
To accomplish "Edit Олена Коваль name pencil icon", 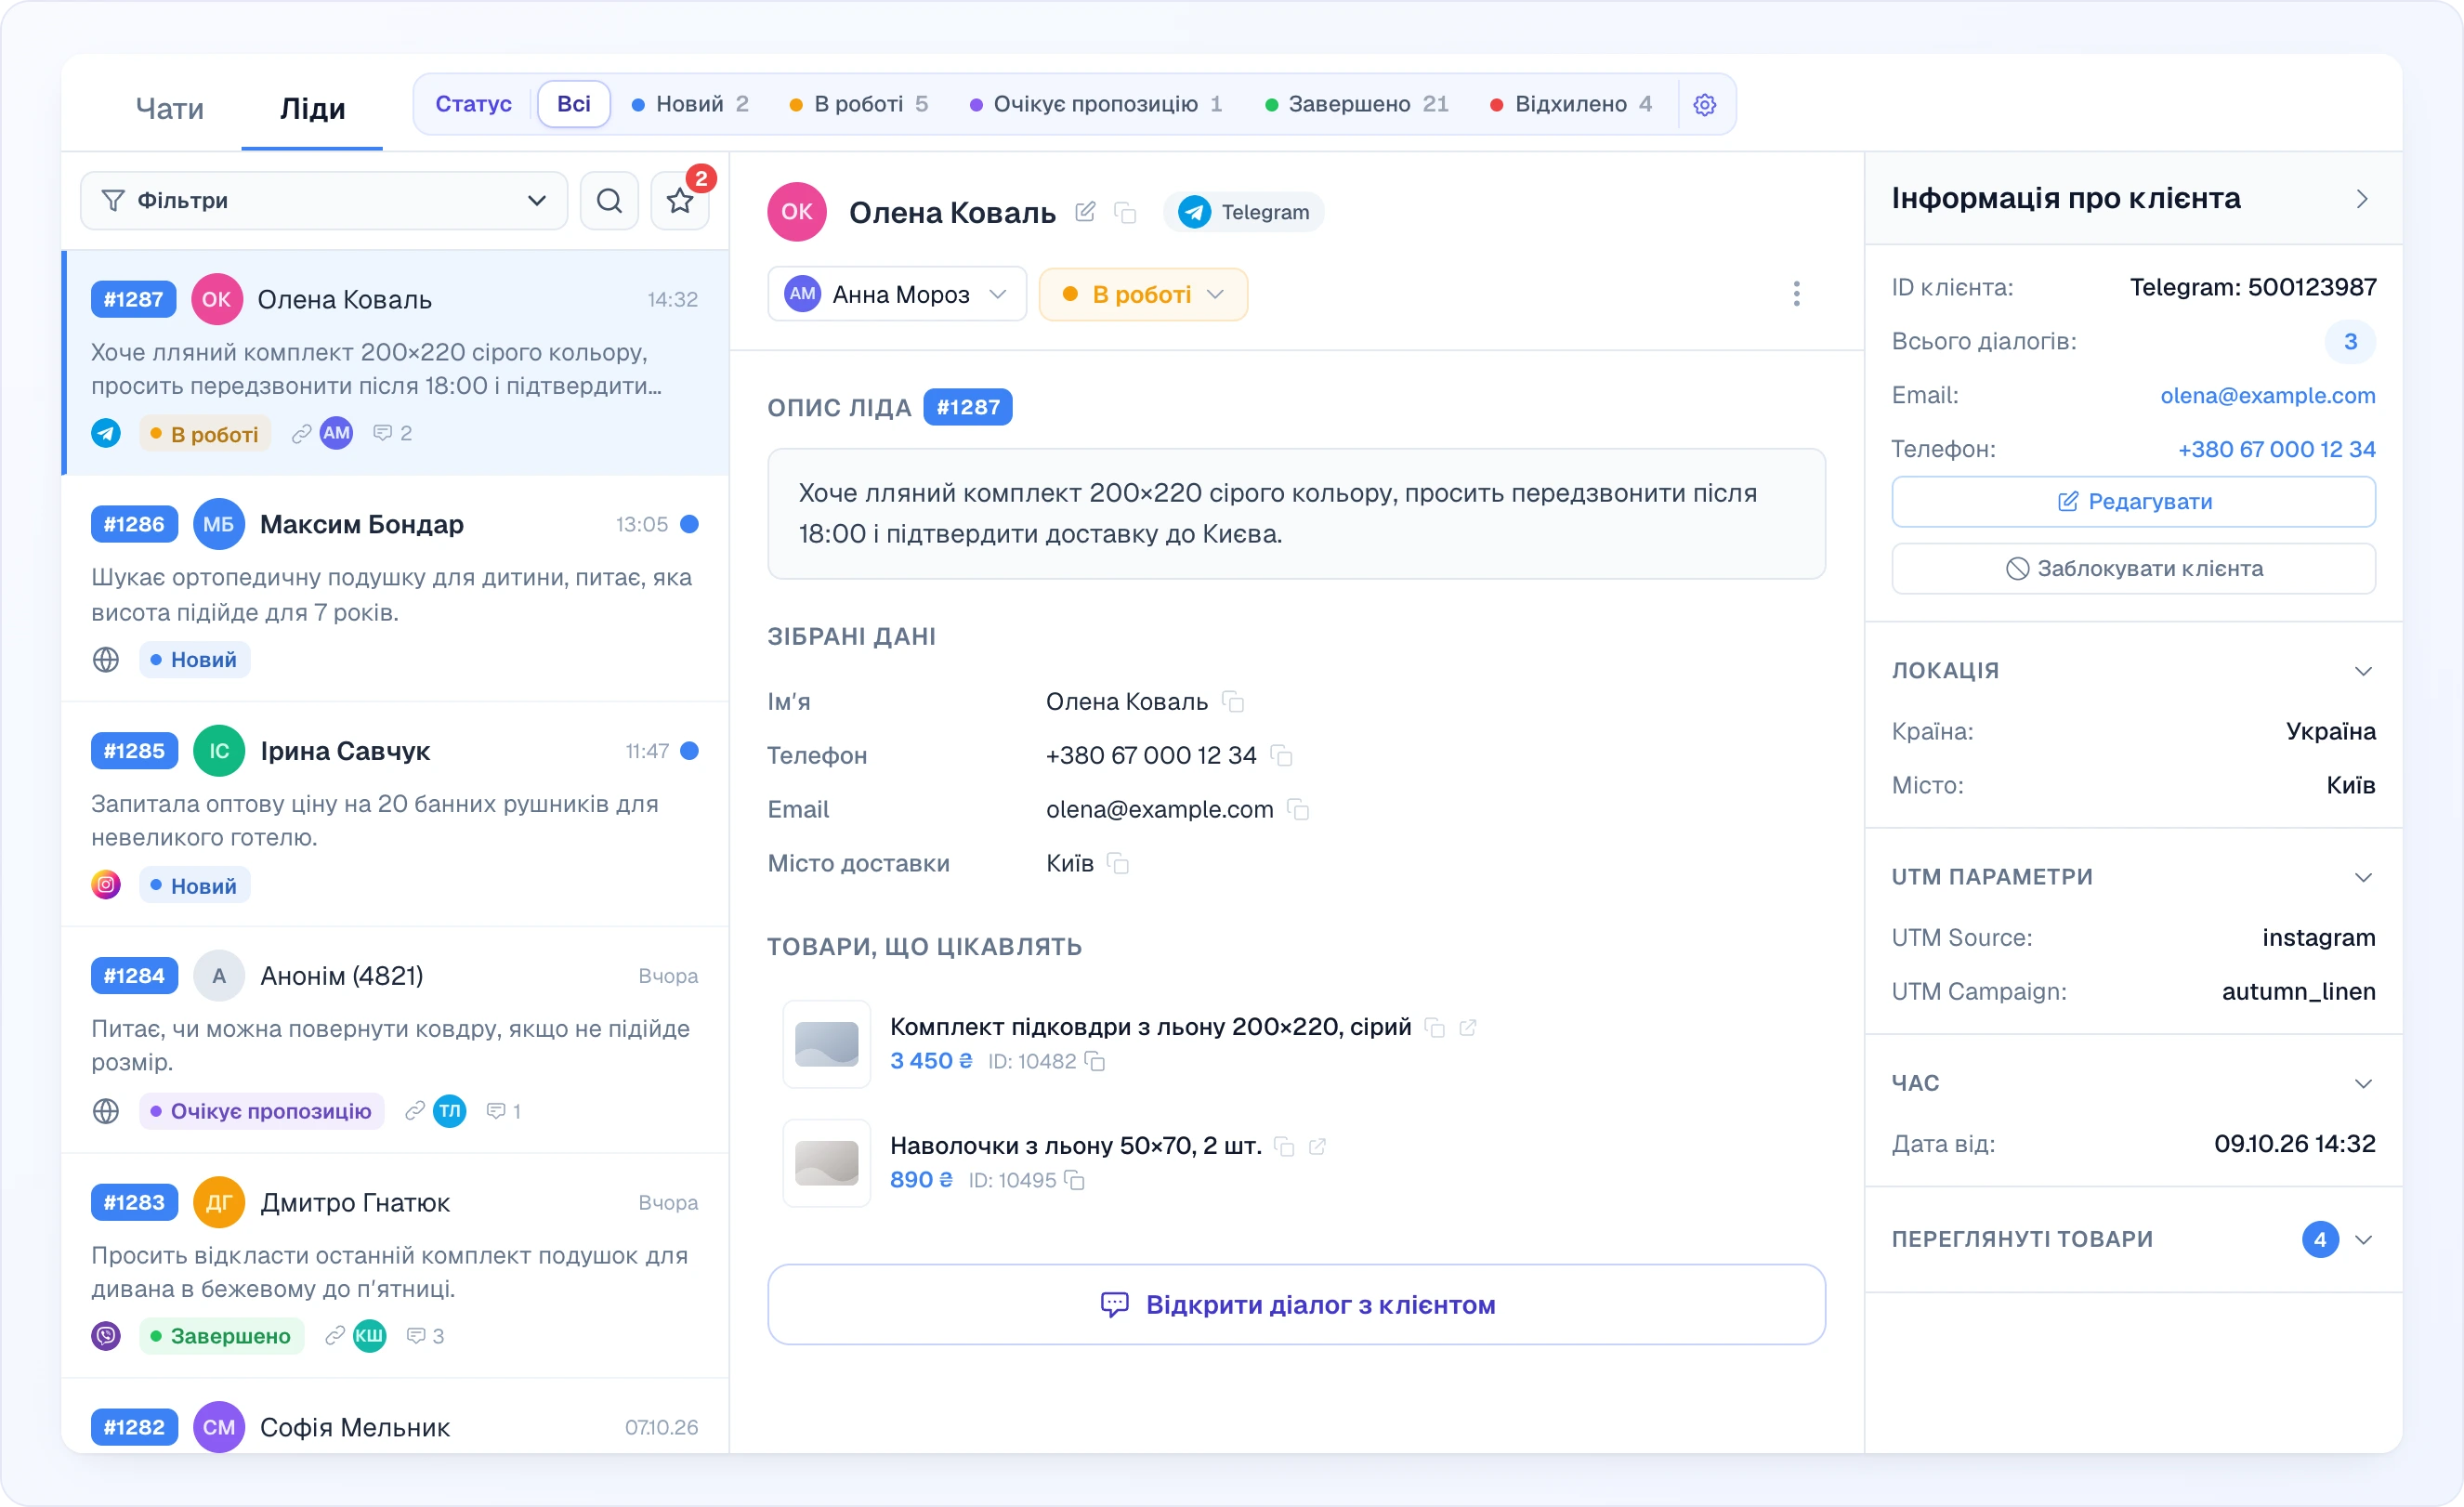I will pyautogui.click(x=1085, y=212).
